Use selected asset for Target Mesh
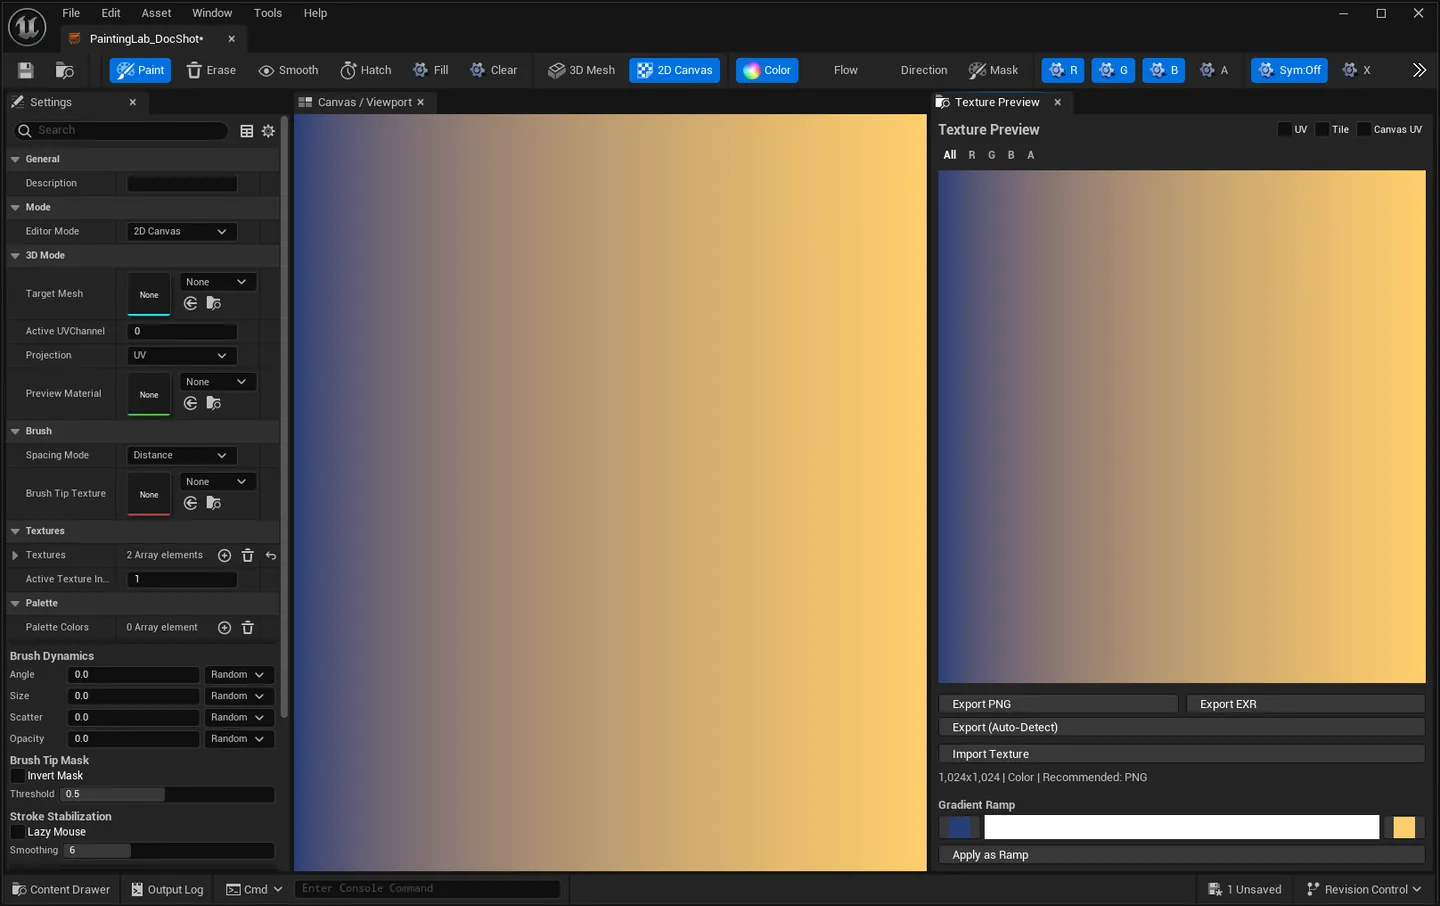The height and width of the screenshot is (906, 1440). coord(190,303)
